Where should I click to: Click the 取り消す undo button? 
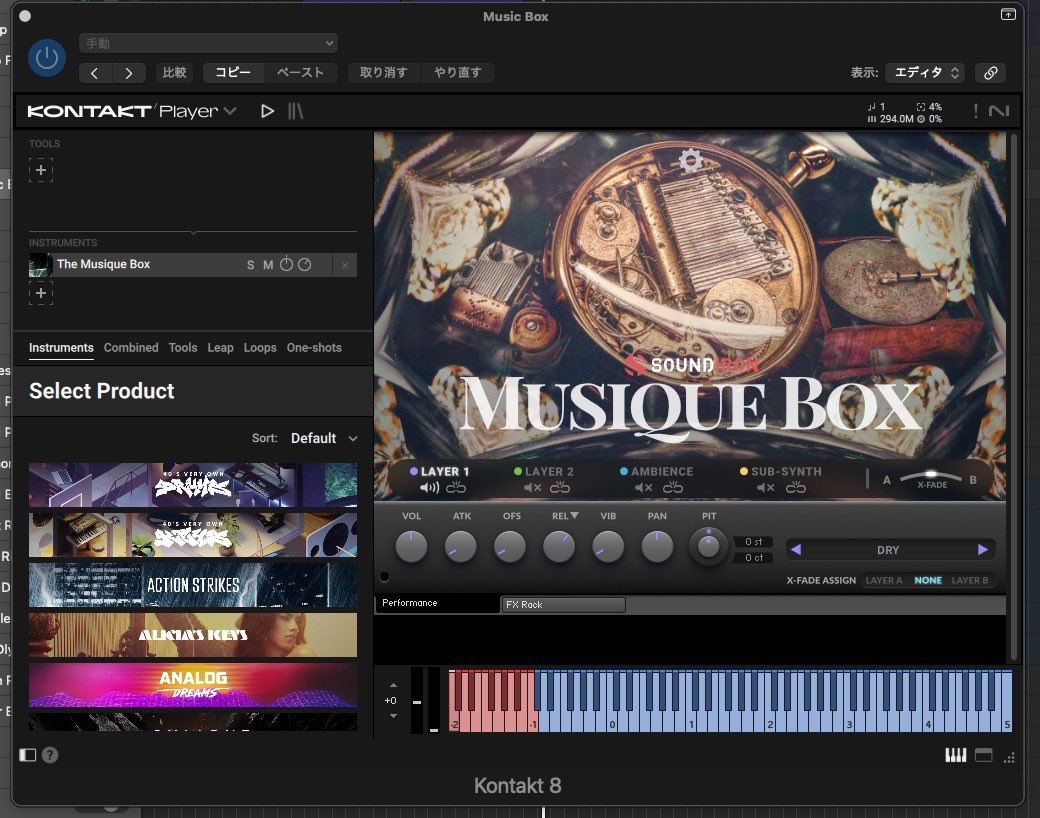383,72
